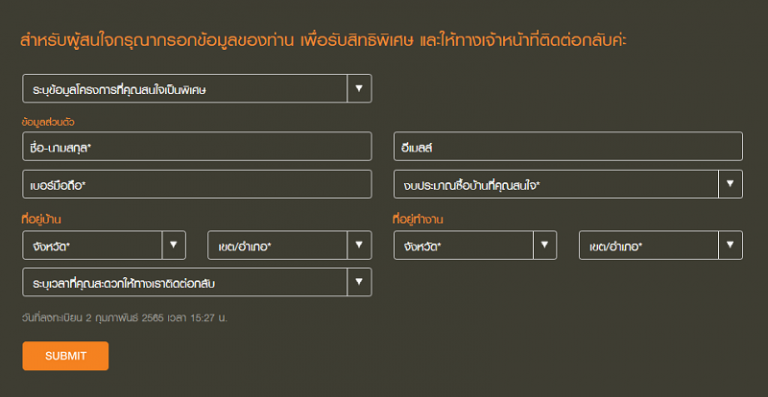
Task: Click the registration date text above SUBMIT
Action: (x=125, y=318)
